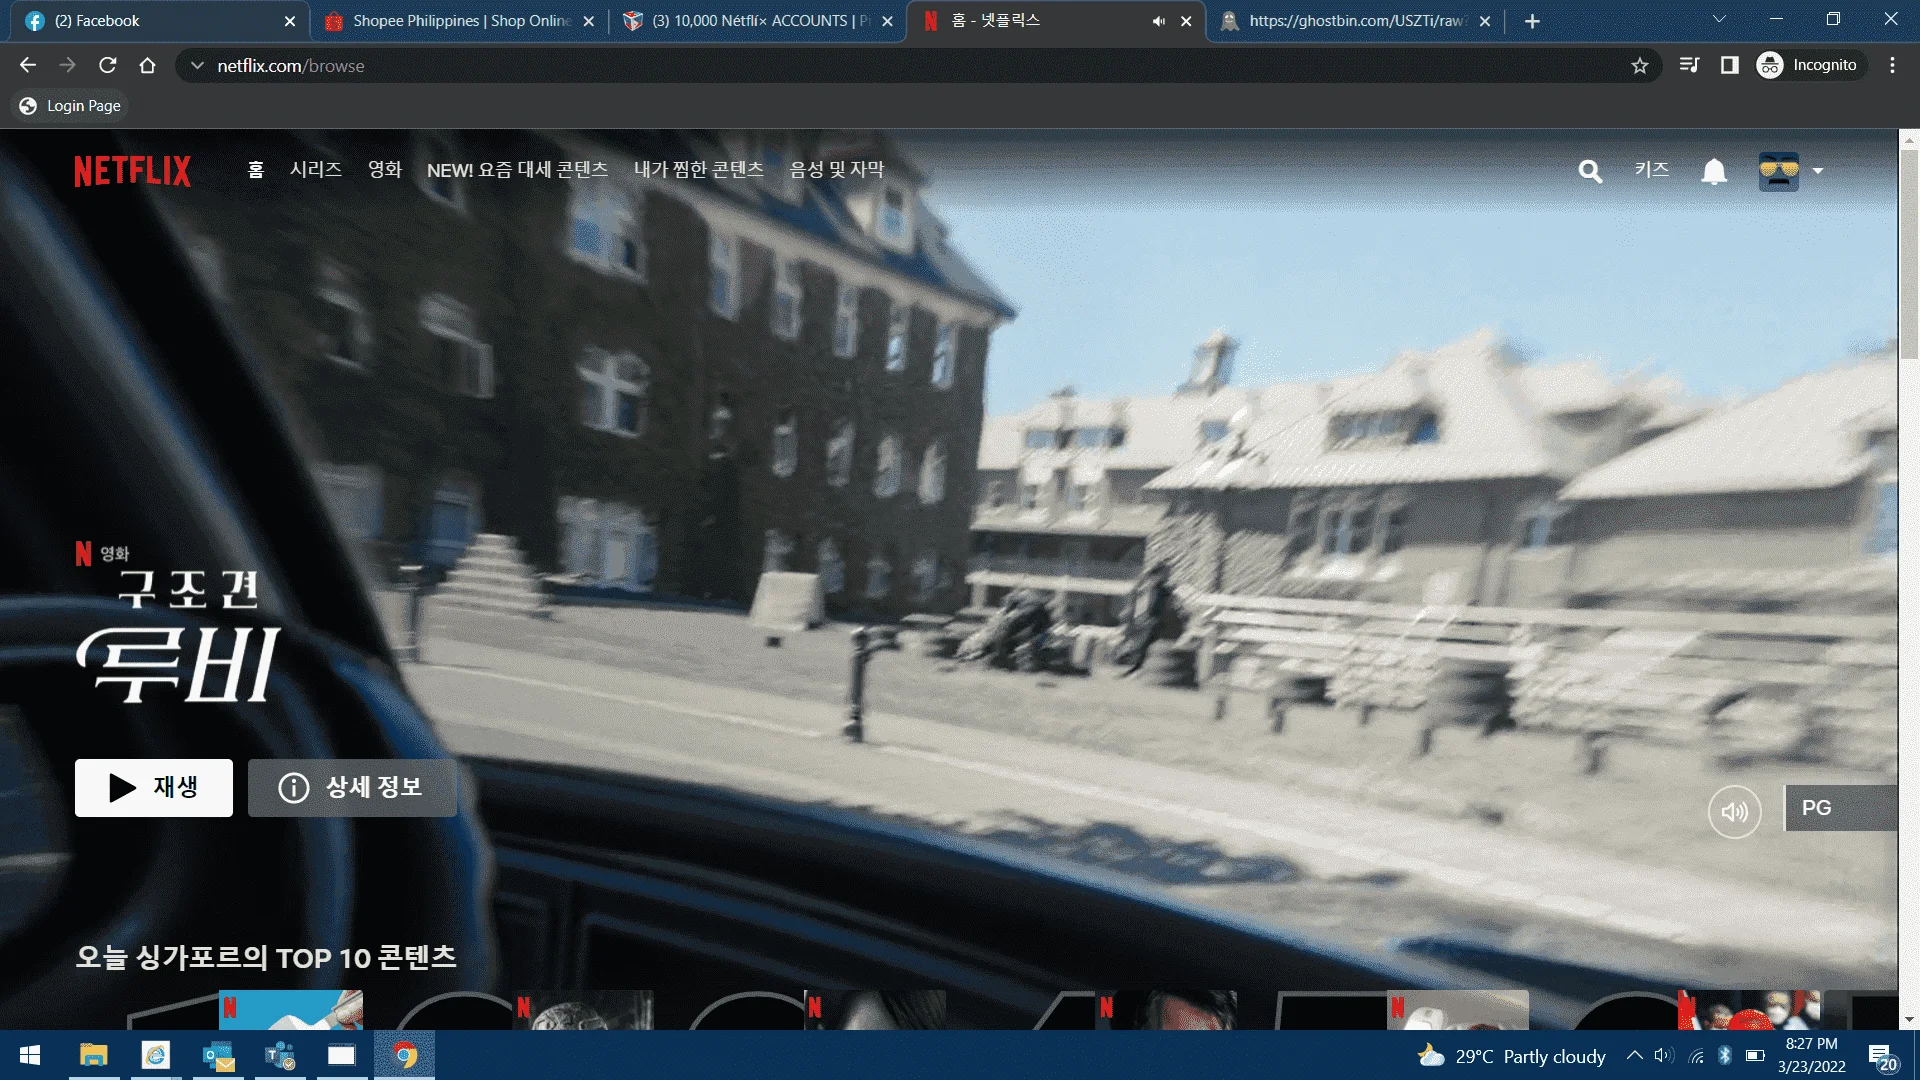Image resolution: width=1920 pixels, height=1080 pixels.
Task: Open the Login Page bookmark
Action: (x=70, y=106)
